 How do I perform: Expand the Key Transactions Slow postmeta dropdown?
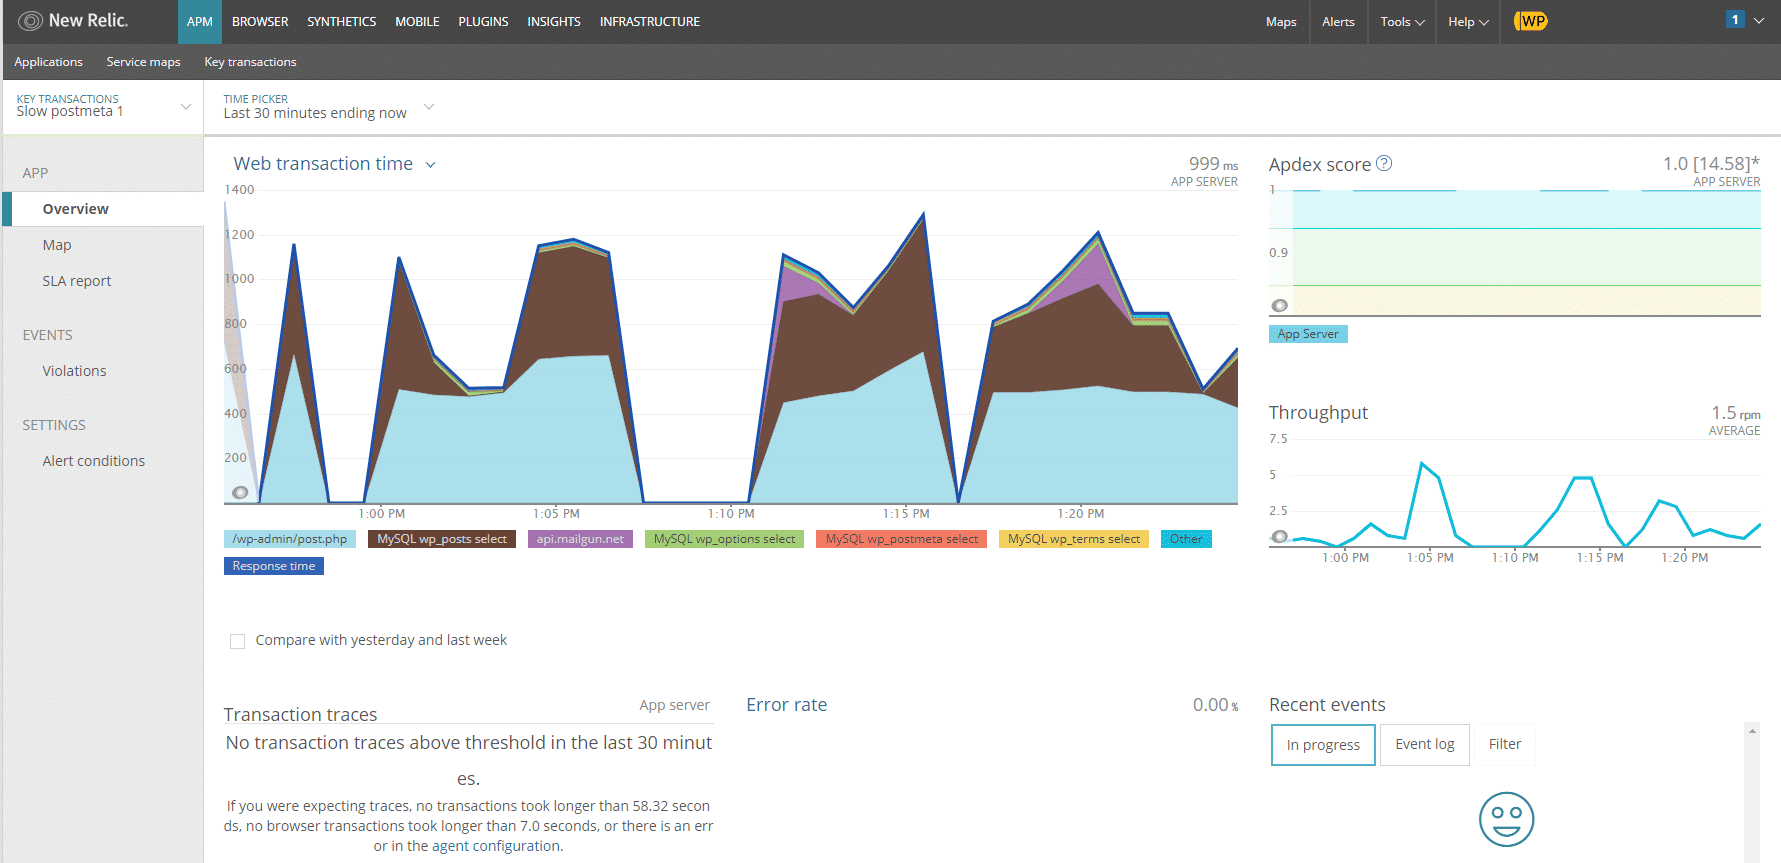pos(185,107)
